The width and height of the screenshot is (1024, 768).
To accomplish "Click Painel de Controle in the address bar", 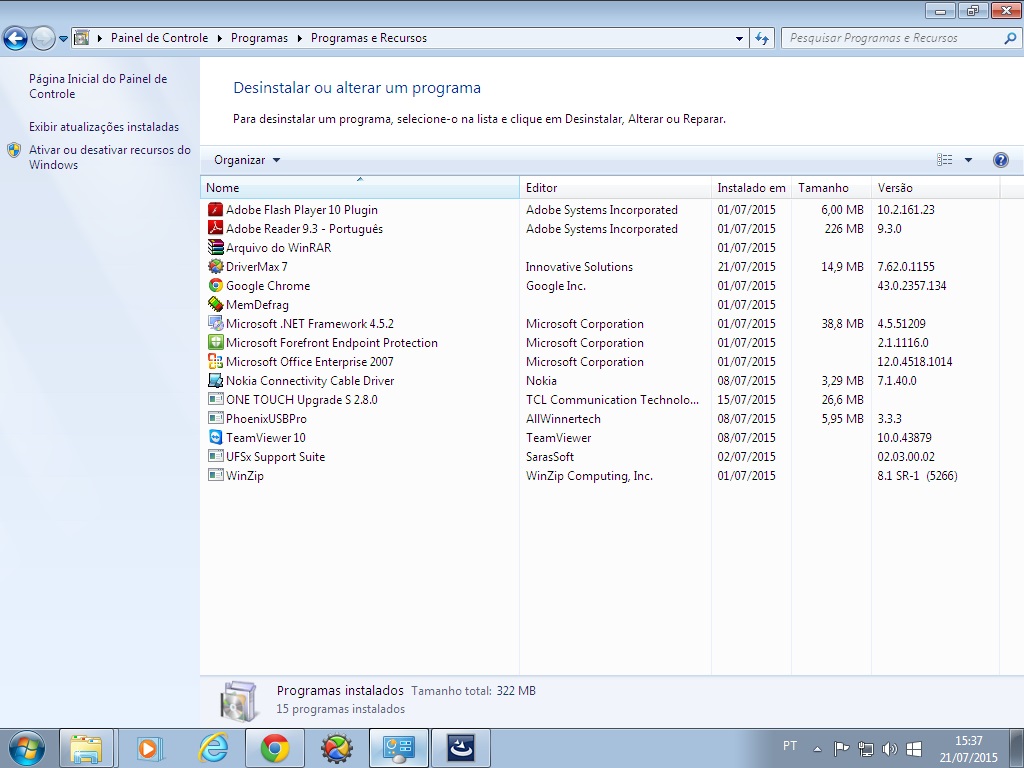I will 159,38.
